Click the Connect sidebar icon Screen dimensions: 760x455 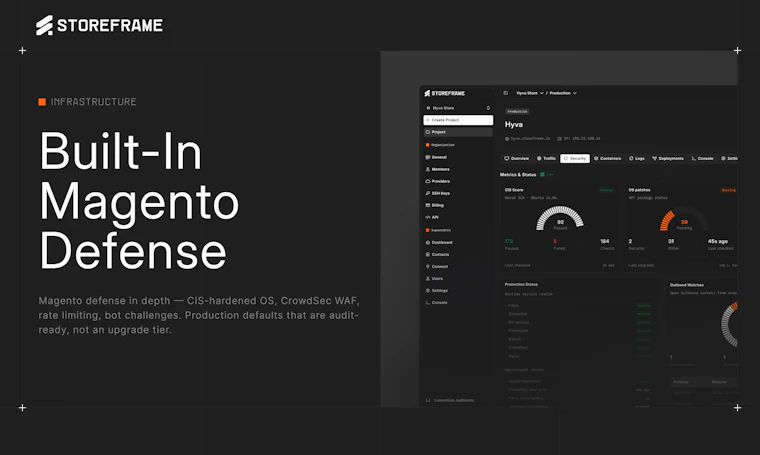pyautogui.click(x=428, y=267)
